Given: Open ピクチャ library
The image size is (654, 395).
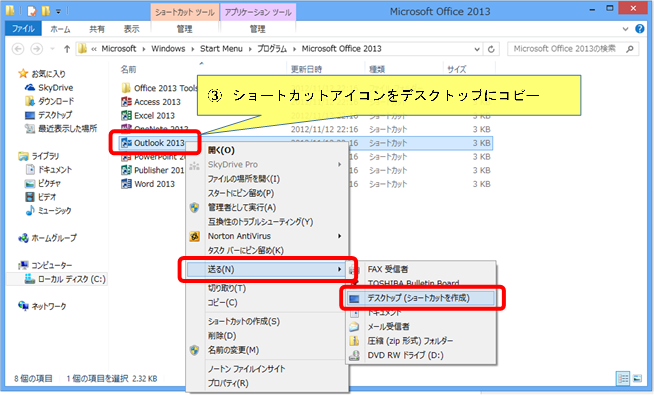Looking at the screenshot, I should [49, 184].
